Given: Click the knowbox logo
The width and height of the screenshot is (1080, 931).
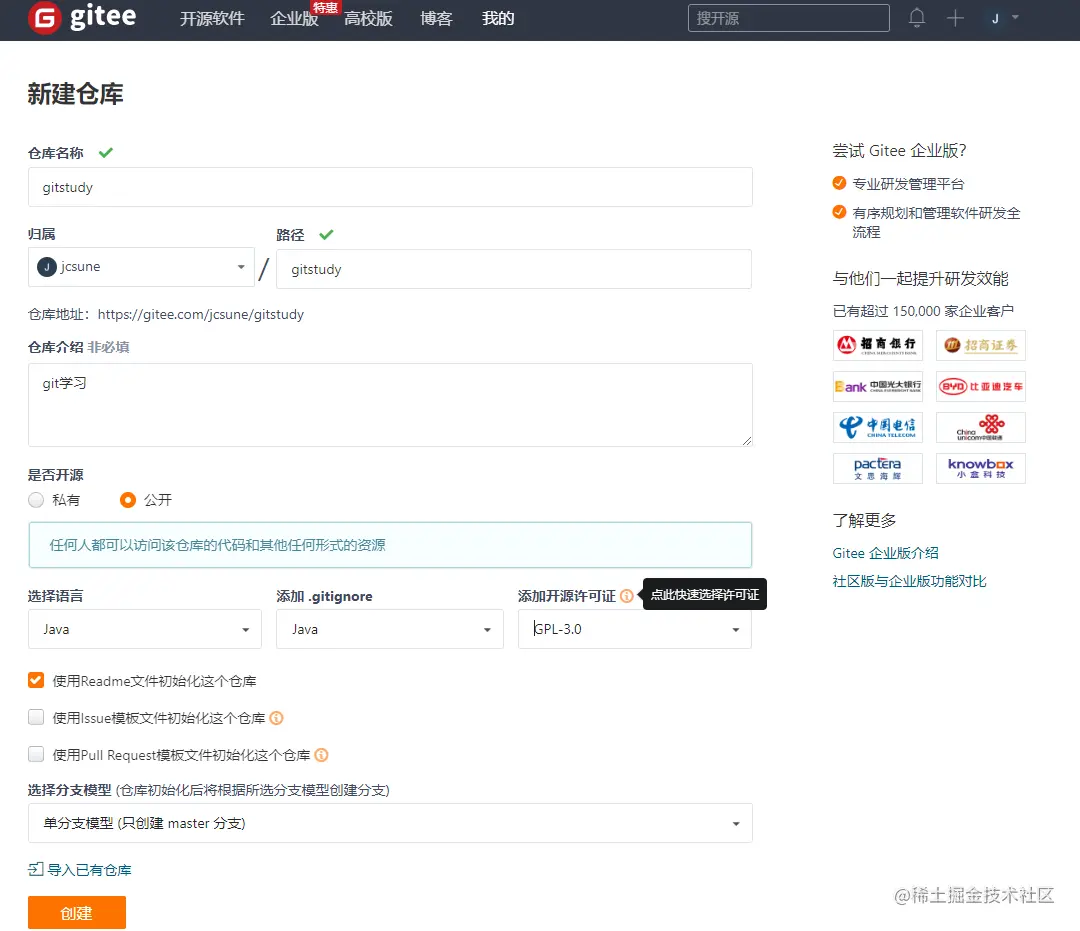Looking at the screenshot, I should point(980,468).
